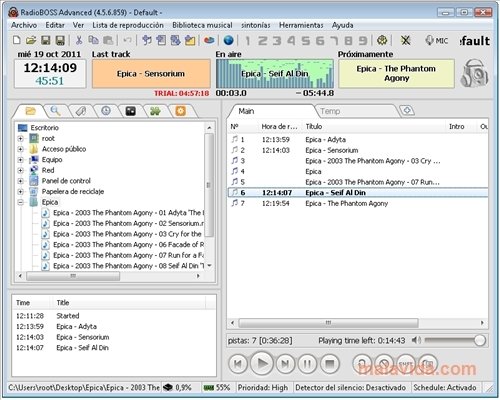Click the volume slider knob
Image resolution: width=500 pixels, height=400 pixels.
coord(480,340)
